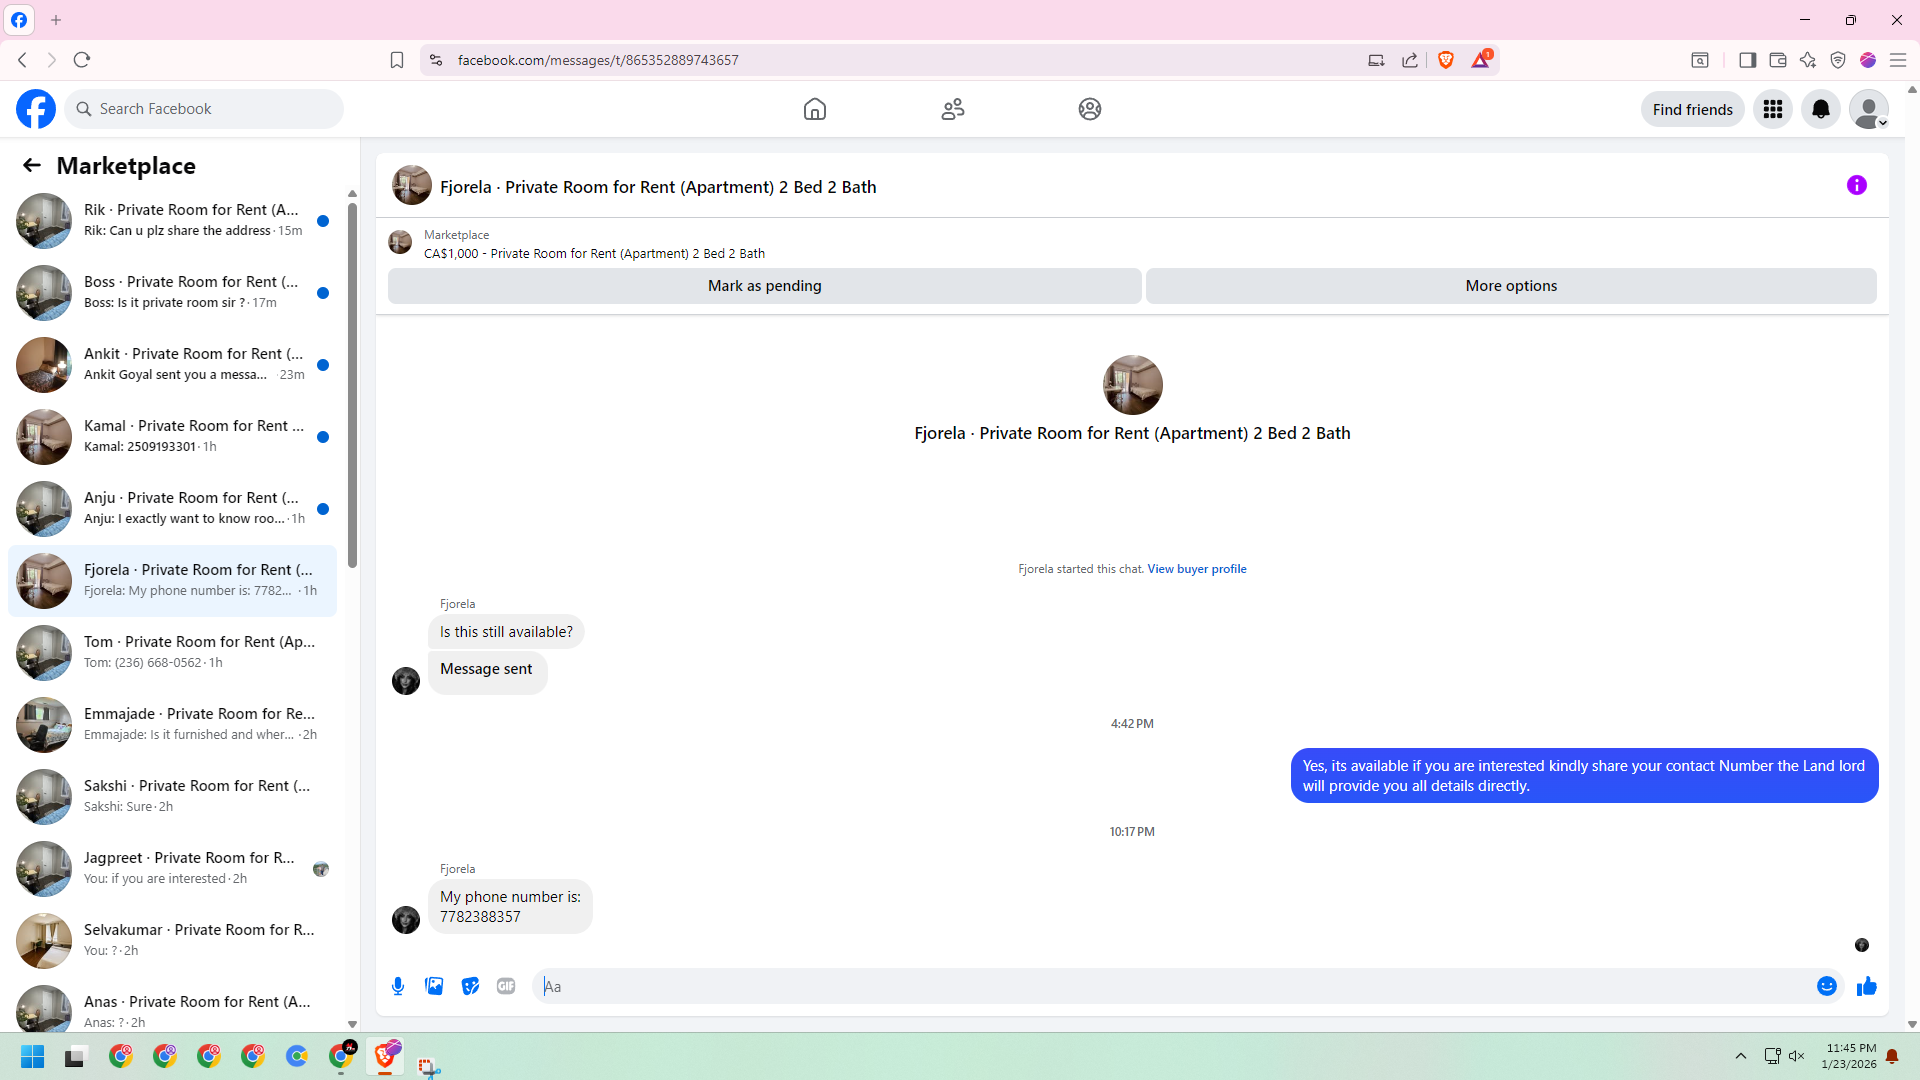Open Facebook notifications bell
This screenshot has height=1080, width=1920.
point(1820,109)
